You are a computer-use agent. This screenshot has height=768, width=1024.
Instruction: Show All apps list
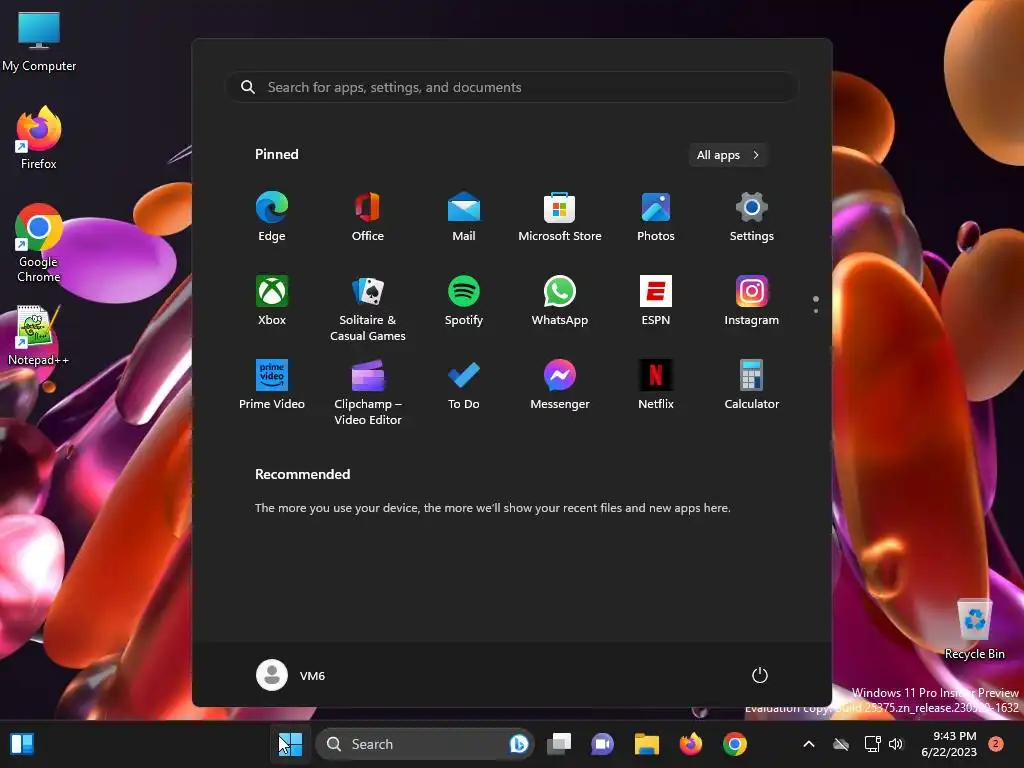[728, 155]
